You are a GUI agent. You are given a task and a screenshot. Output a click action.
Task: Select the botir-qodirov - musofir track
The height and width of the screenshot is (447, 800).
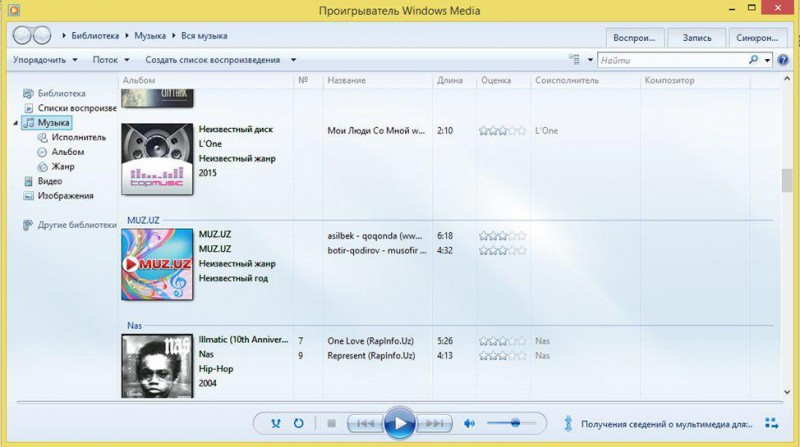(377, 251)
